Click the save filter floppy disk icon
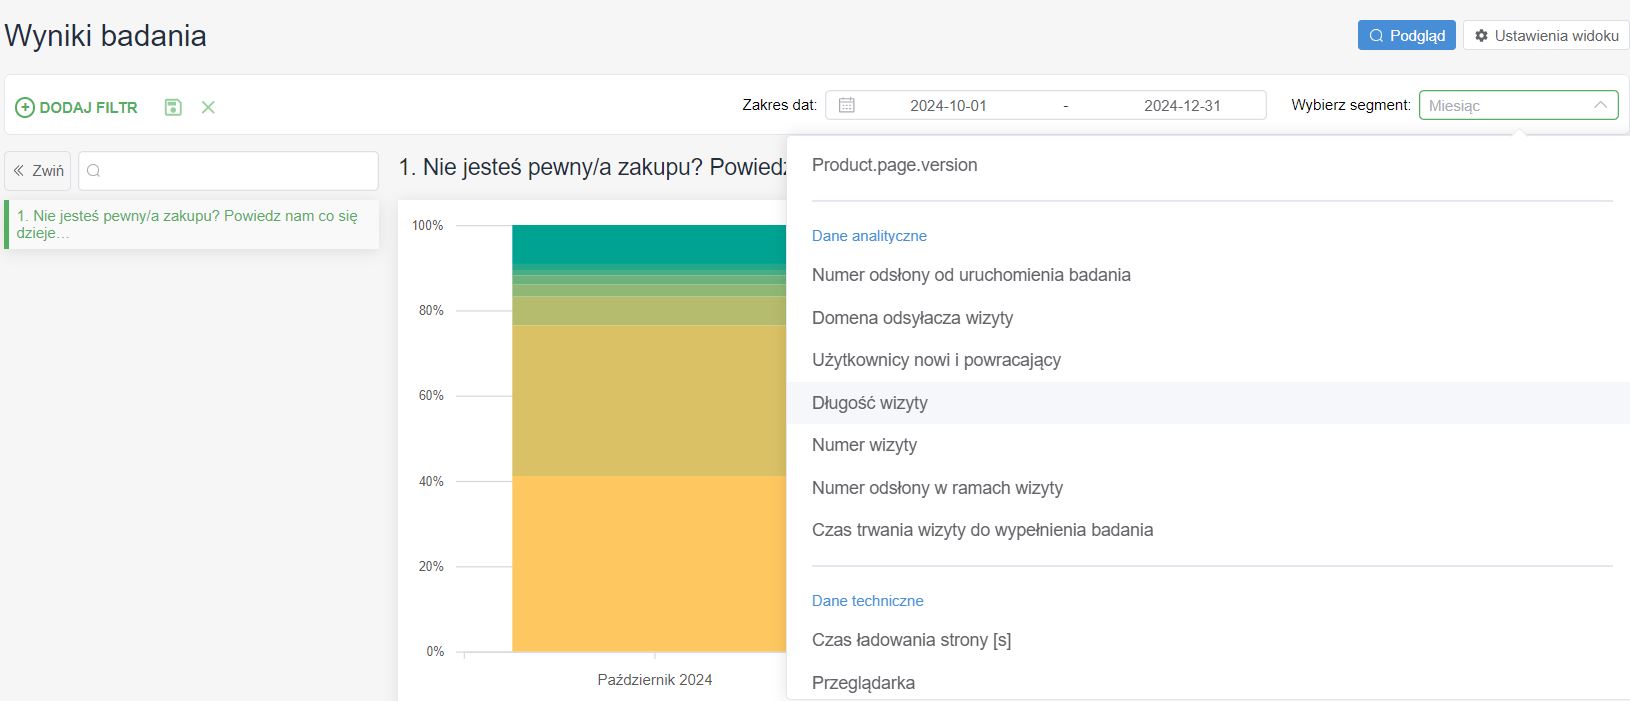The width and height of the screenshot is (1630, 701). click(173, 107)
